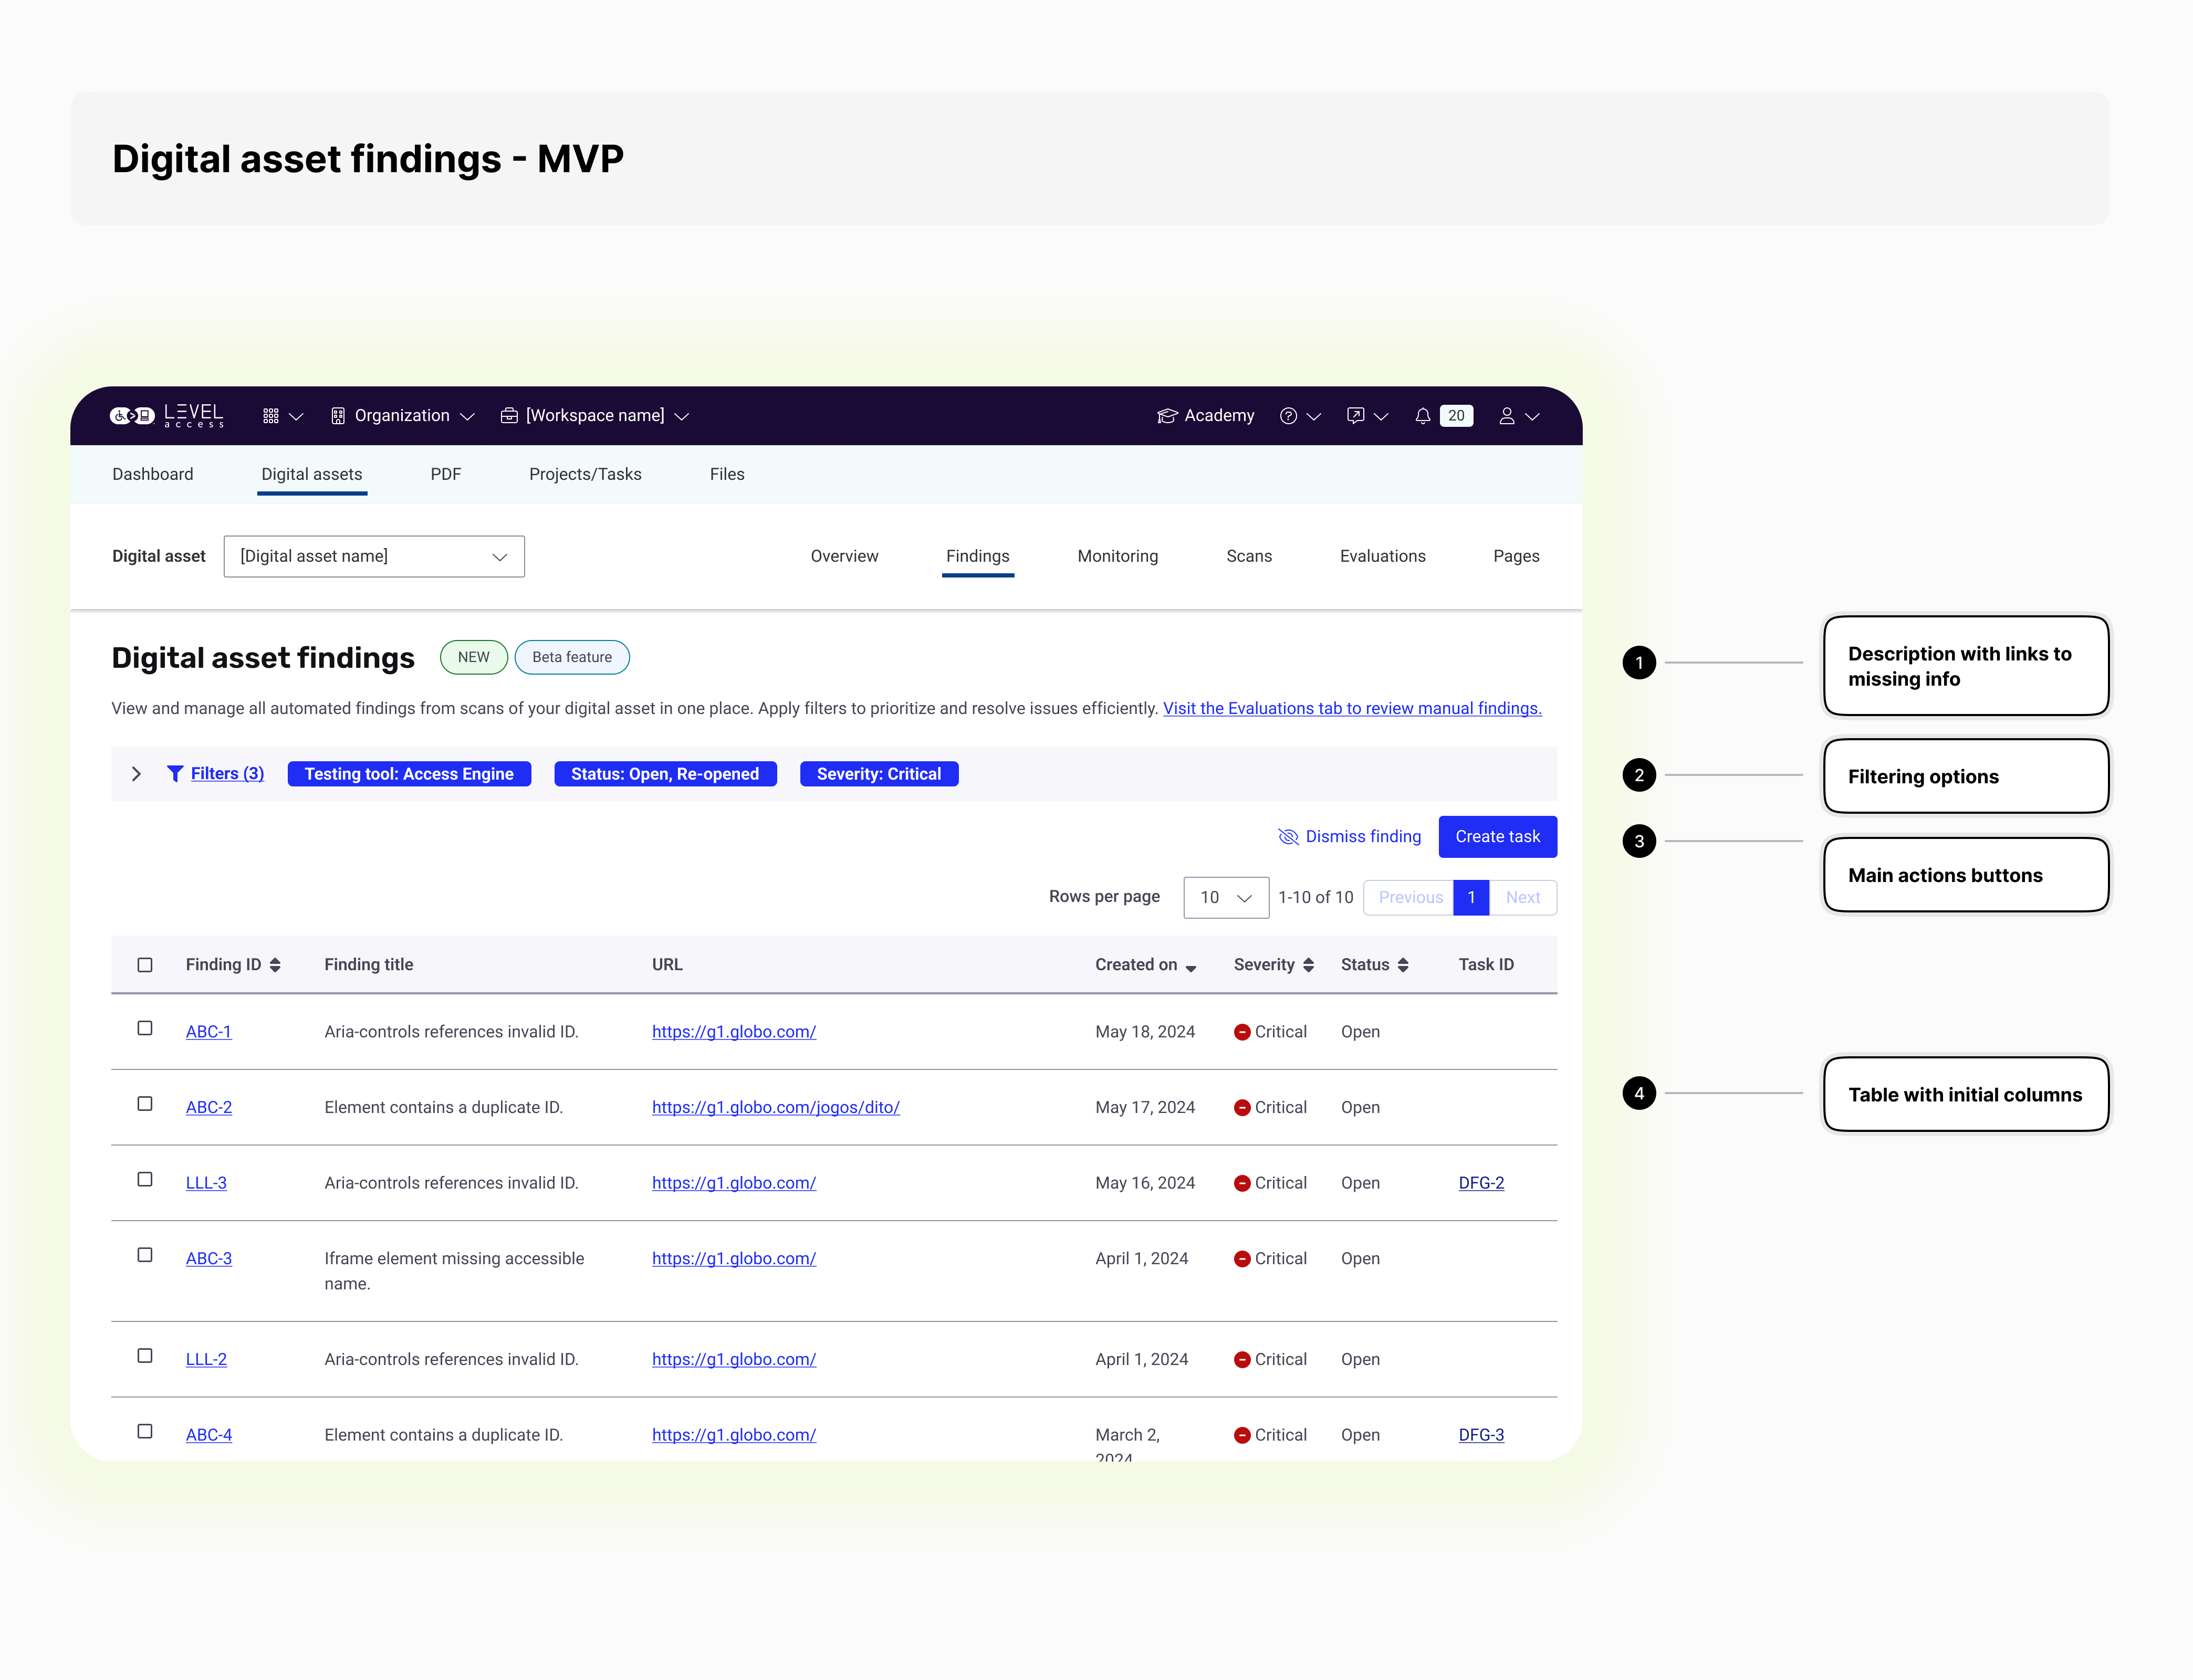The height and width of the screenshot is (1680, 2193).
Task: Open the apps grid launcher icon
Action: tap(271, 416)
